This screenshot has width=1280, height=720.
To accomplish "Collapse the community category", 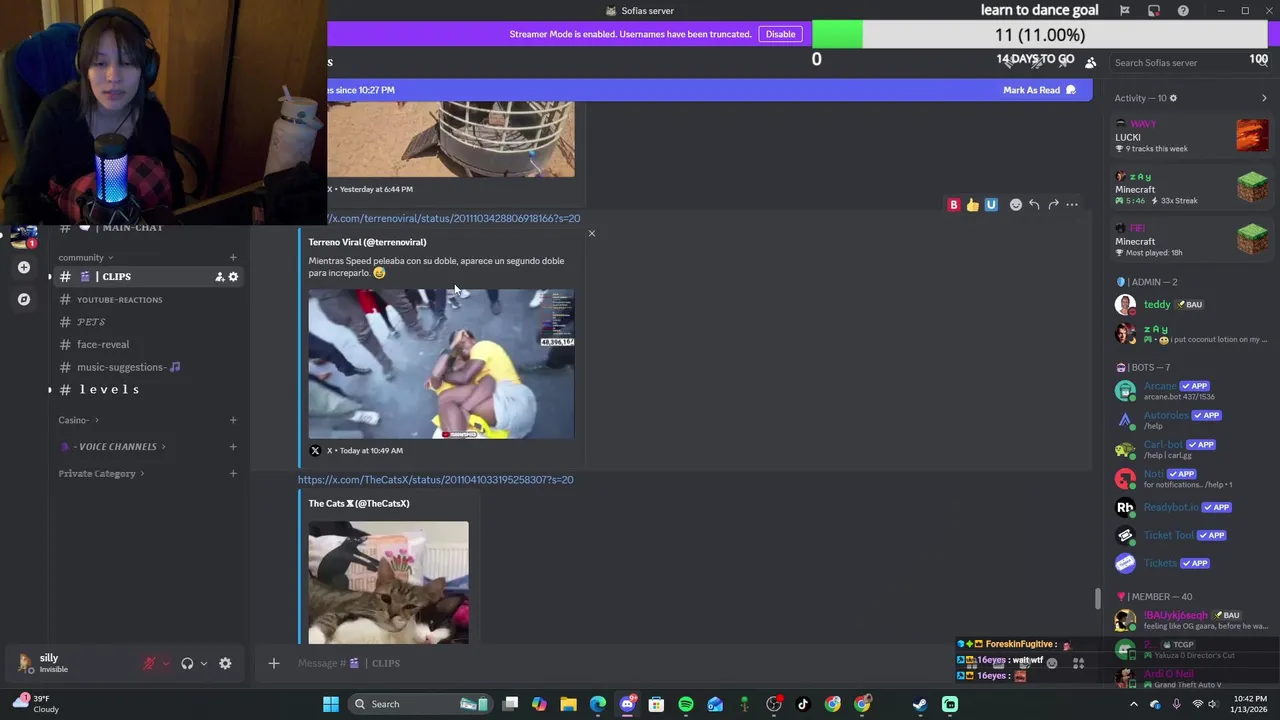I will click(85, 258).
